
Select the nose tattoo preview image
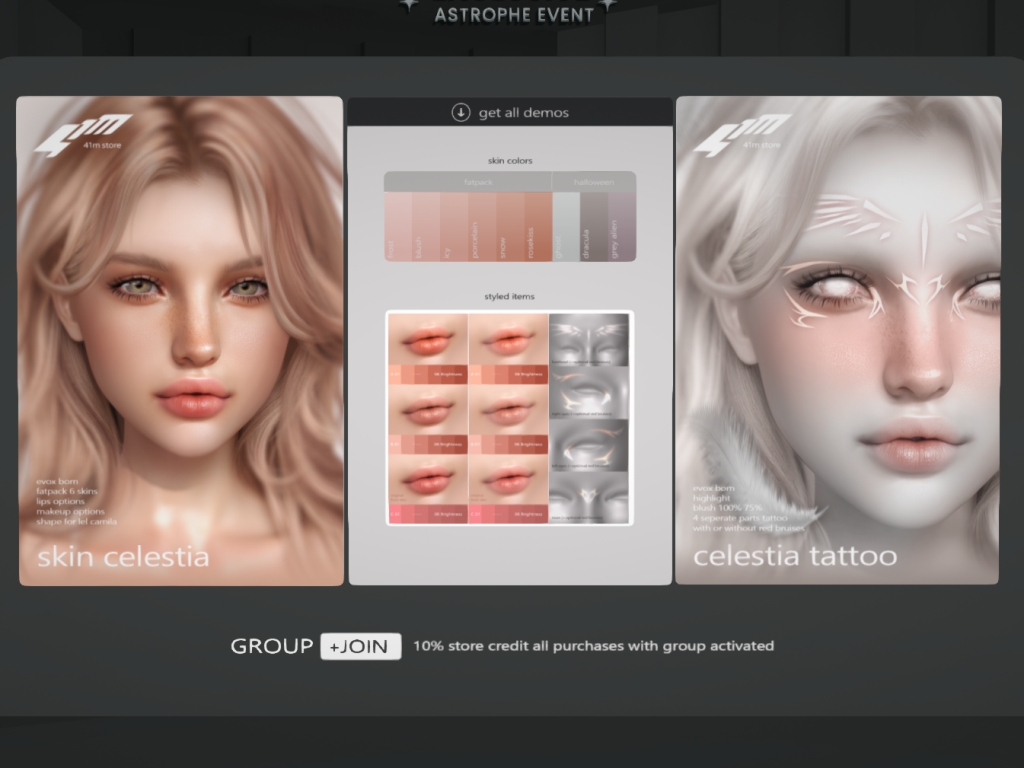click(590, 497)
